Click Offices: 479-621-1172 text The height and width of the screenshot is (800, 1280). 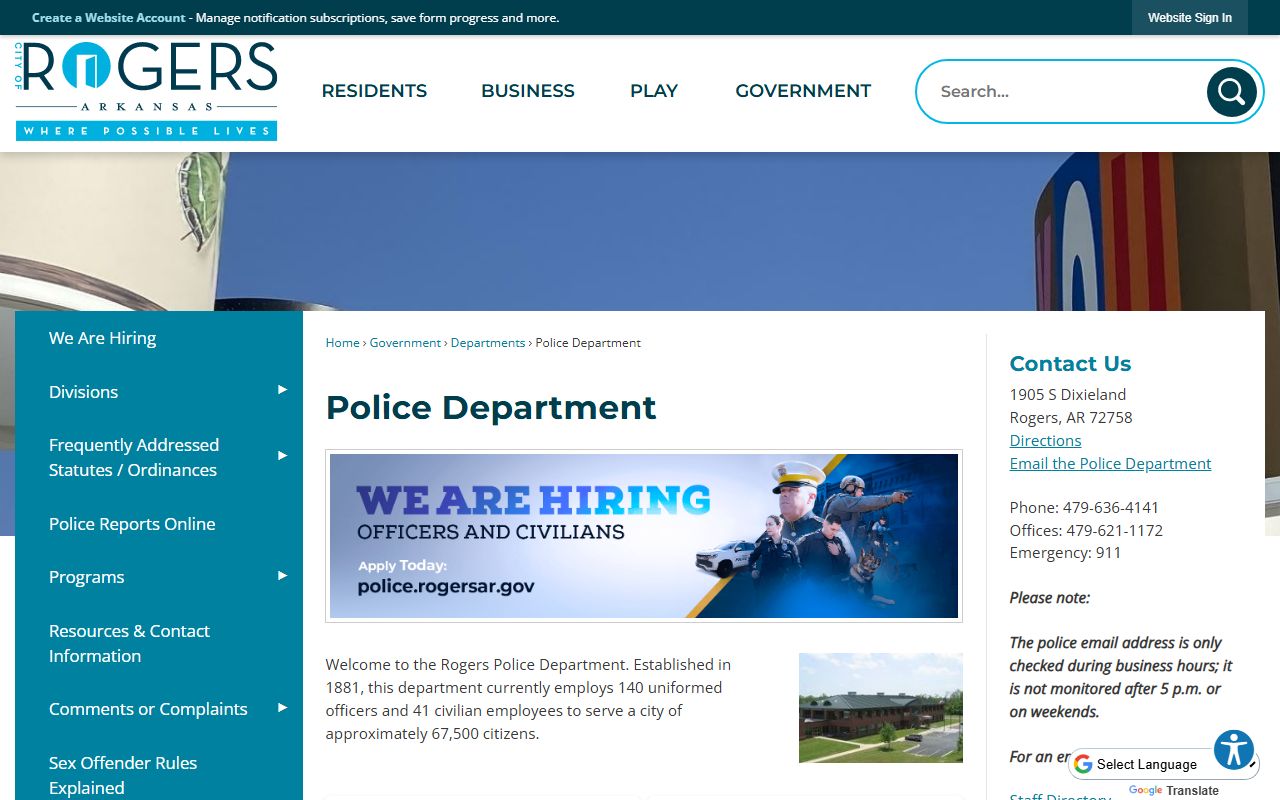(1086, 530)
